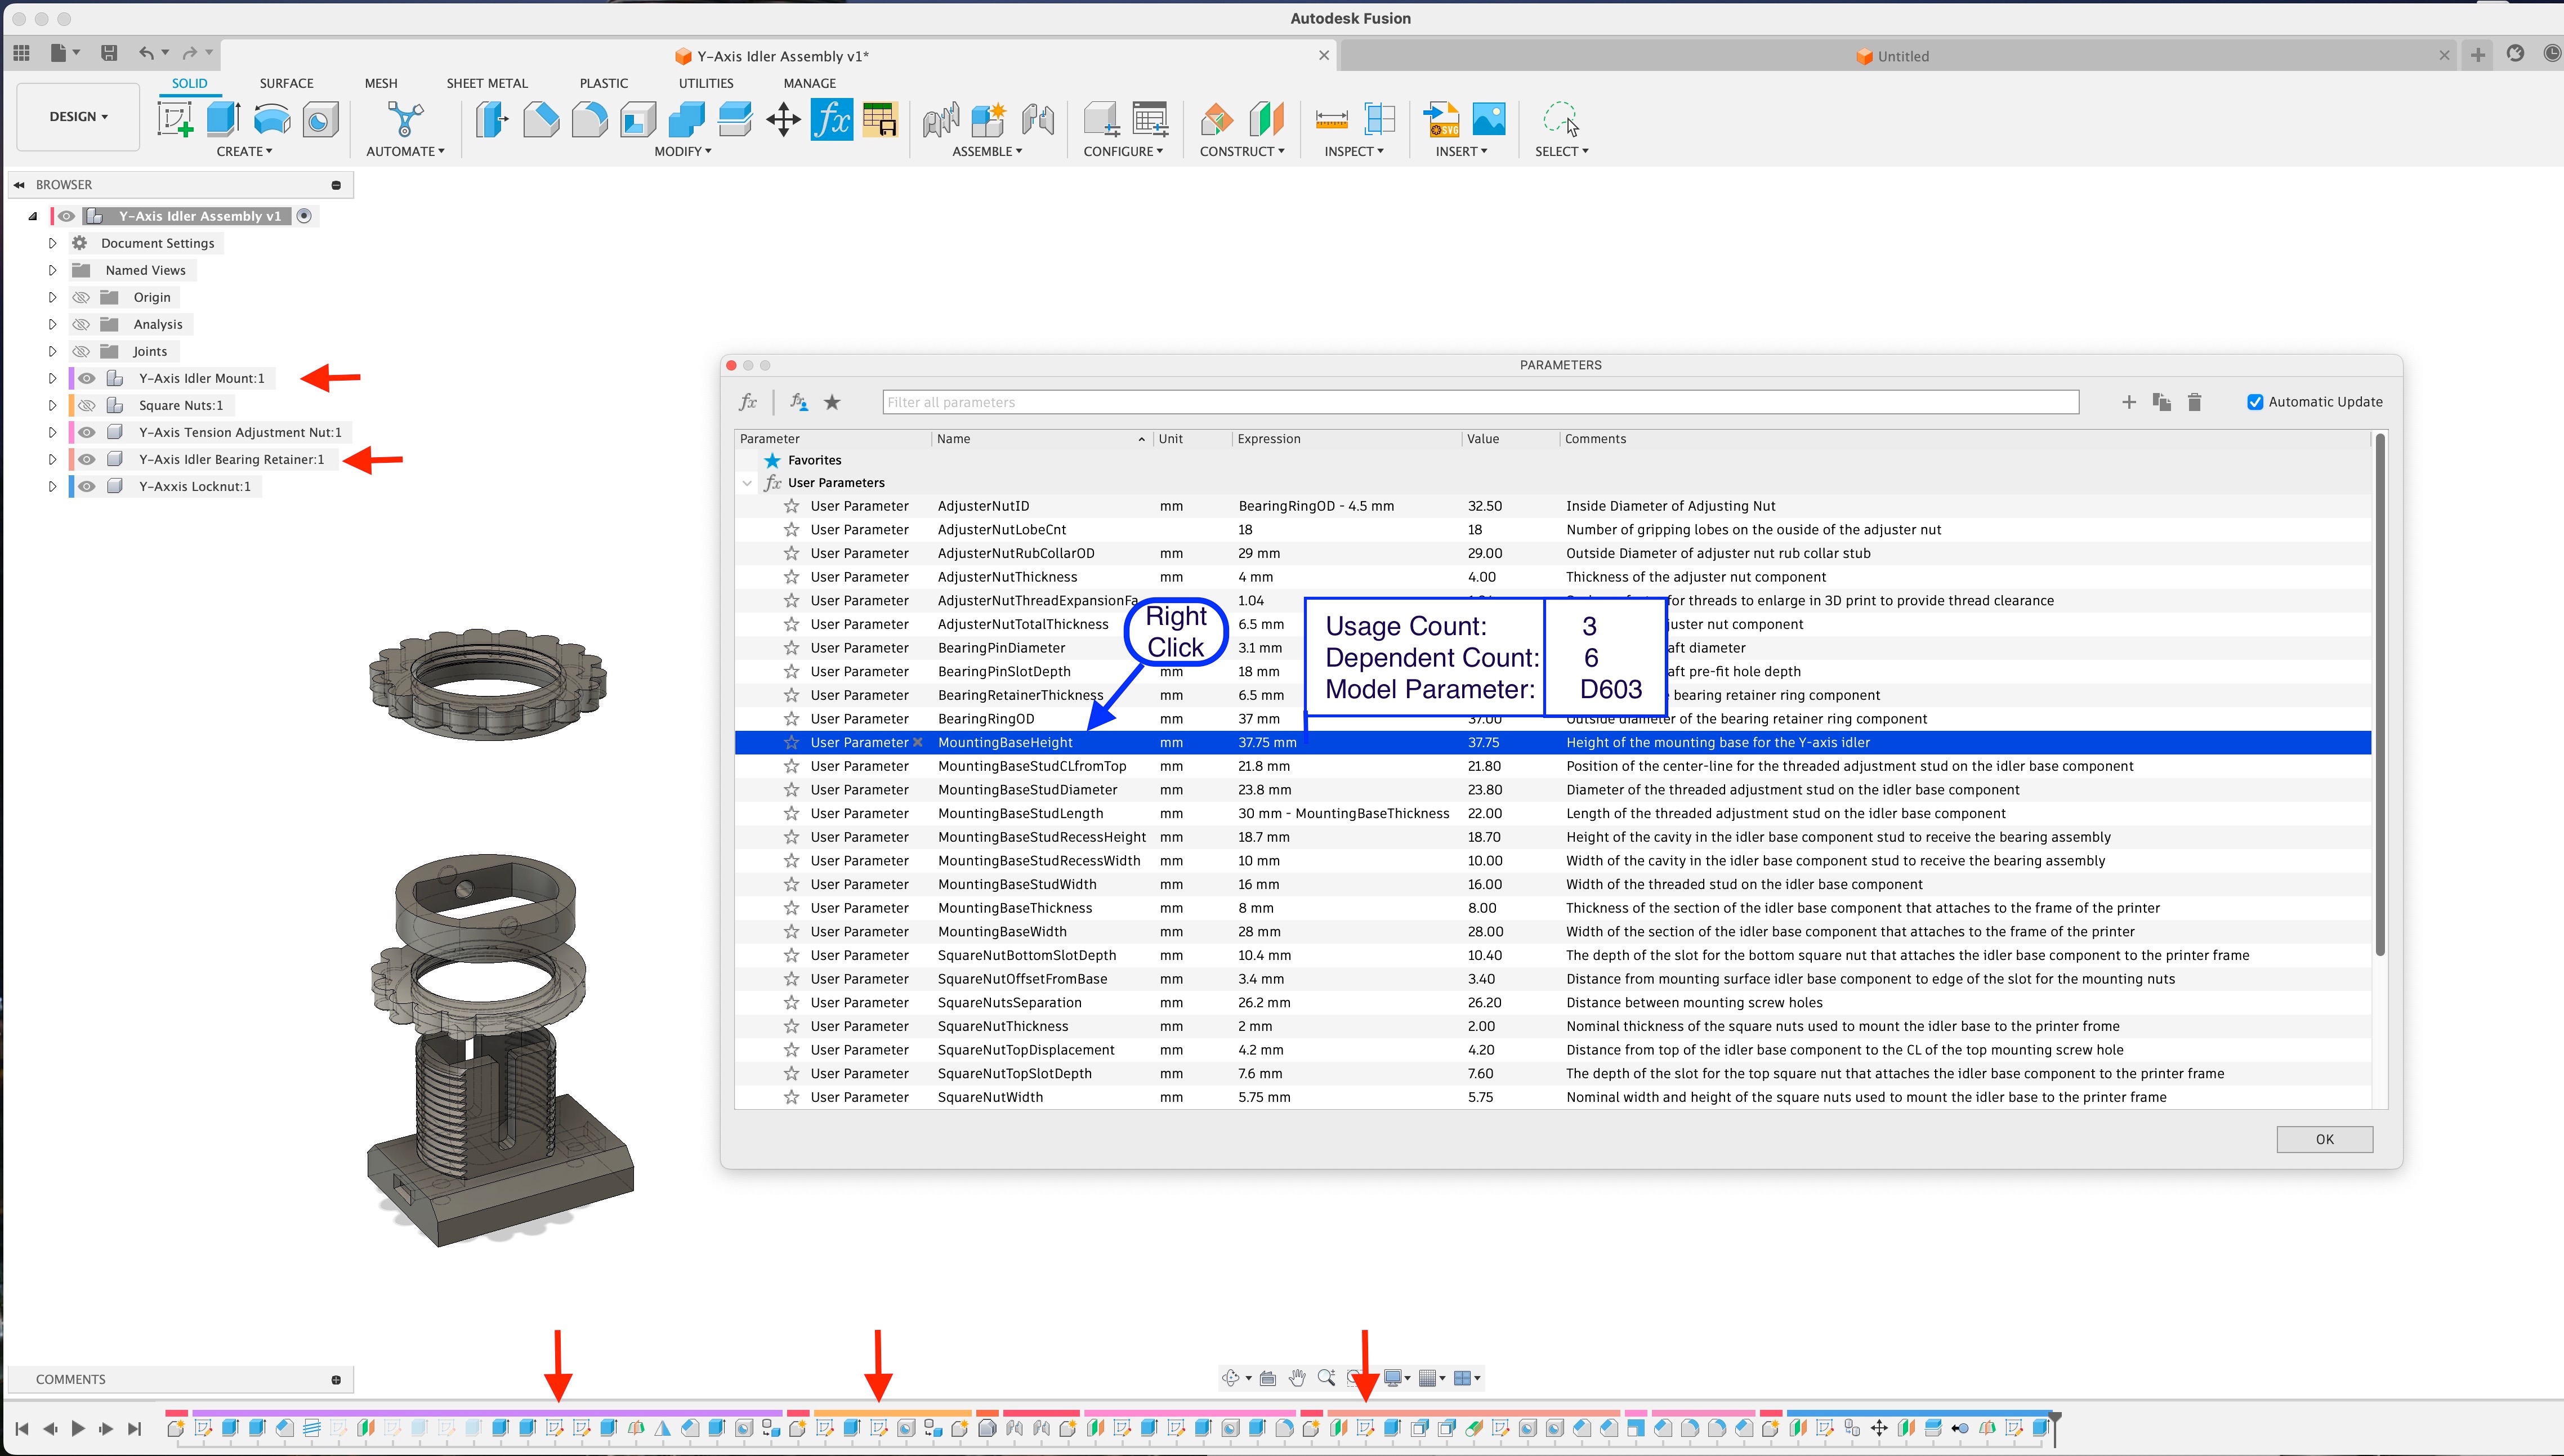Add a new user parameter with plus icon
This screenshot has width=2564, height=1456.
tap(2129, 402)
